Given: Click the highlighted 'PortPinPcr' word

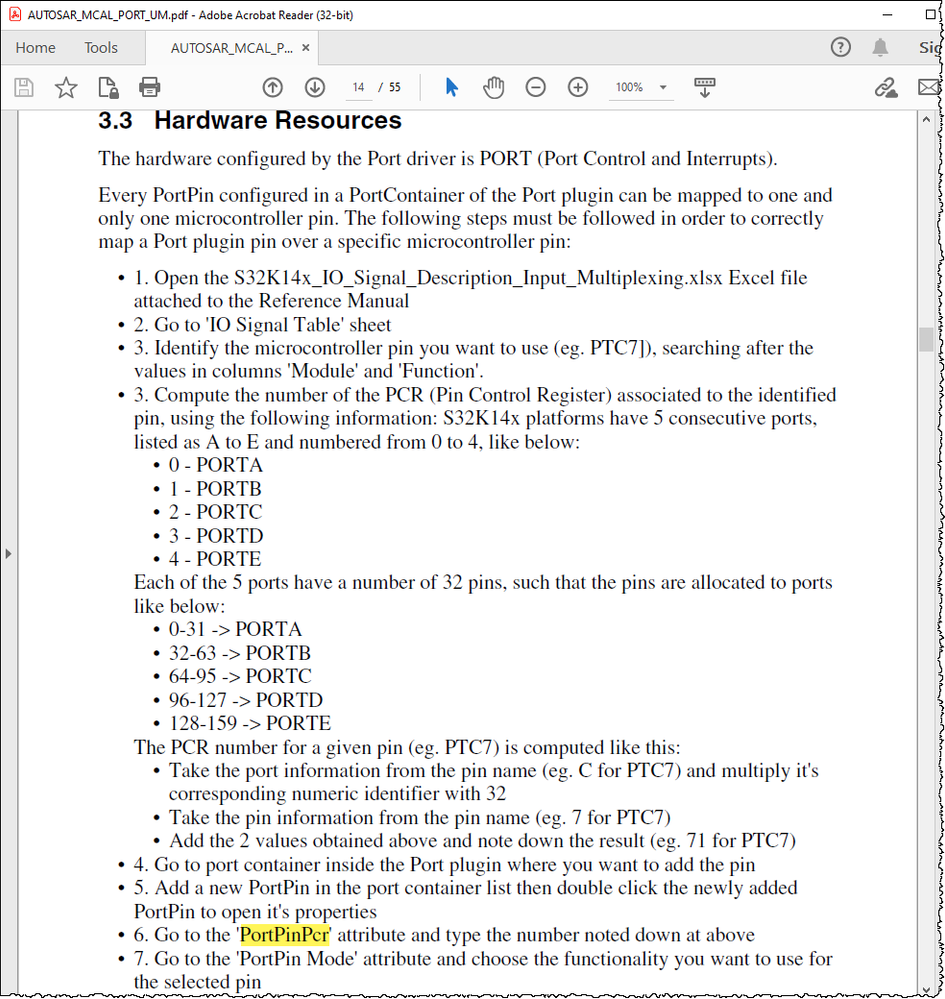Looking at the screenshot, I should click(x=284, y=935).
